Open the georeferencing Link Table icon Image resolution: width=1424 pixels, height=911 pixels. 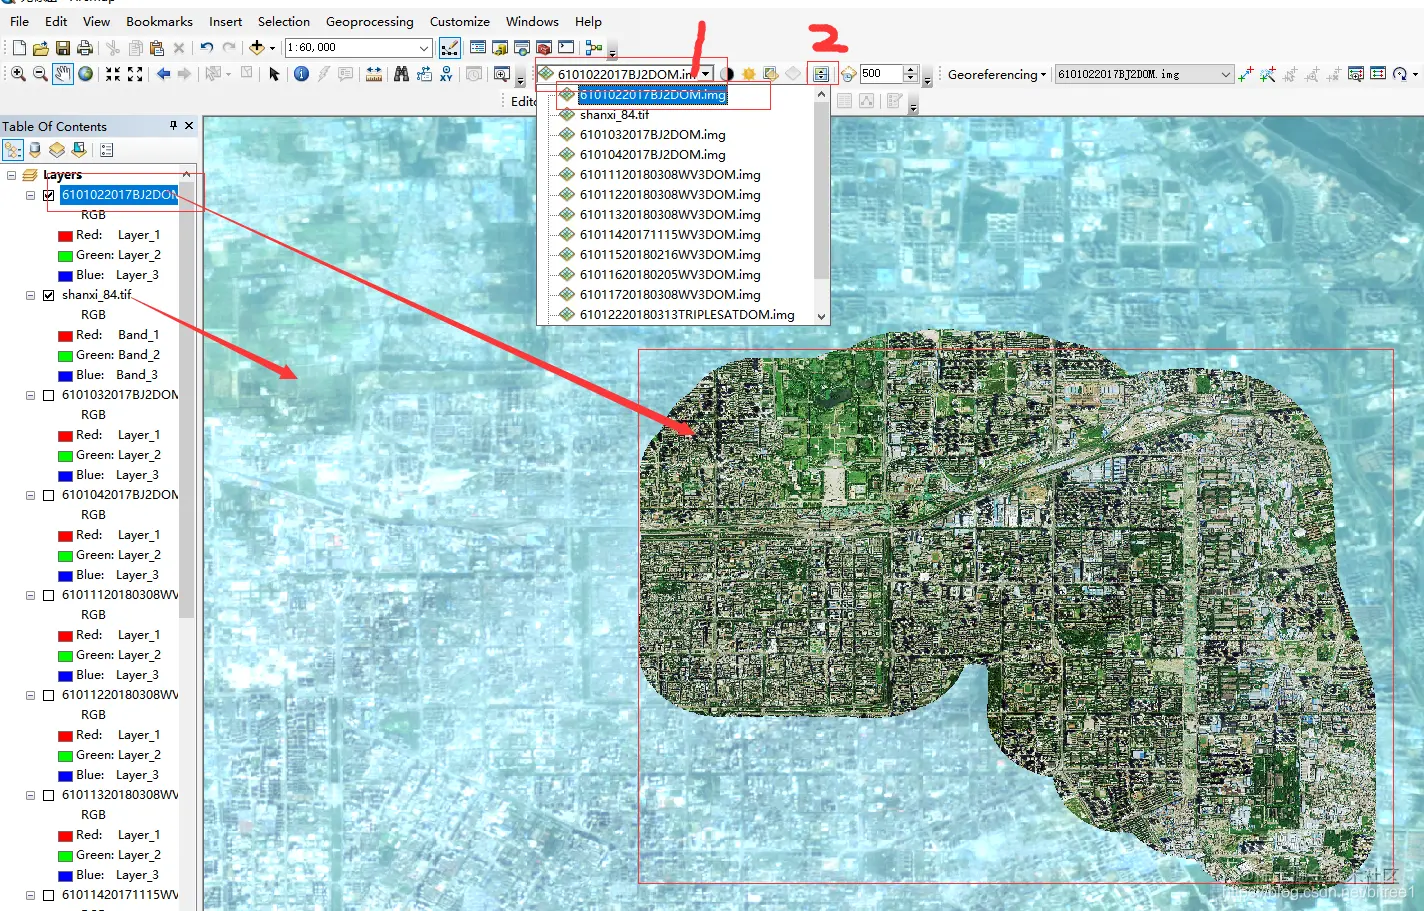click(x=1378, y=74)
